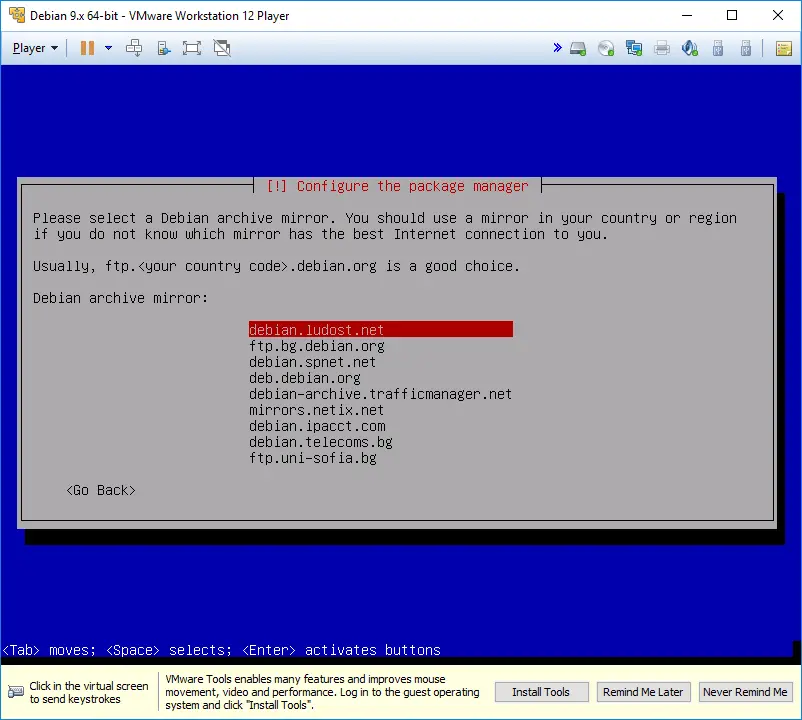
Task: Select debian-archive.trafficmanager.net mirror
Action: (x=381, y=394)
